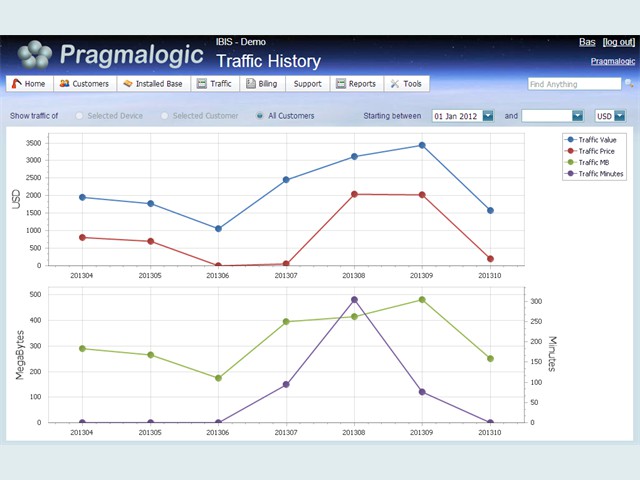Screen dimensions: 640x480
Task: Open the Tools menu
Action: pyautogui.click(x=407, y=84)
